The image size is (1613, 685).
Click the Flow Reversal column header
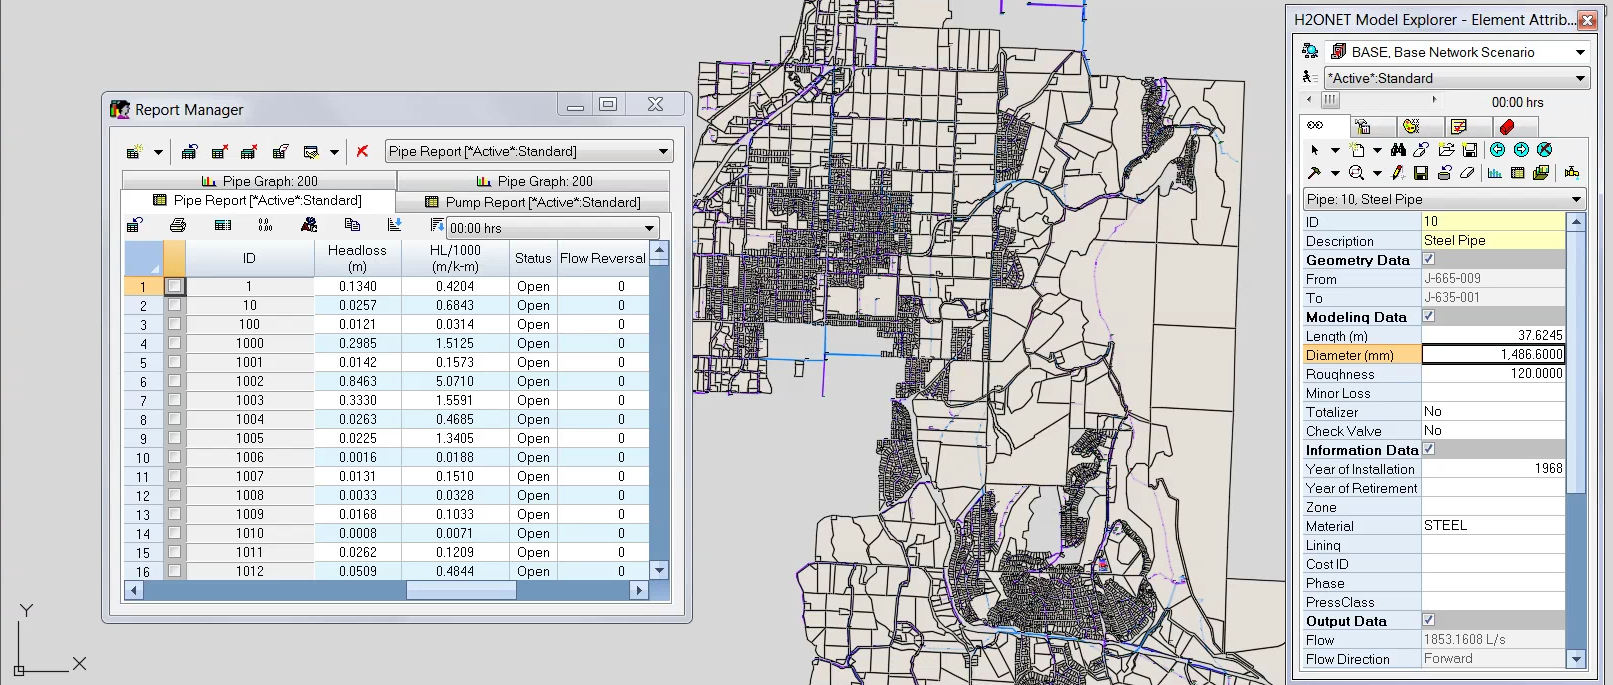[x=602, y=258]
